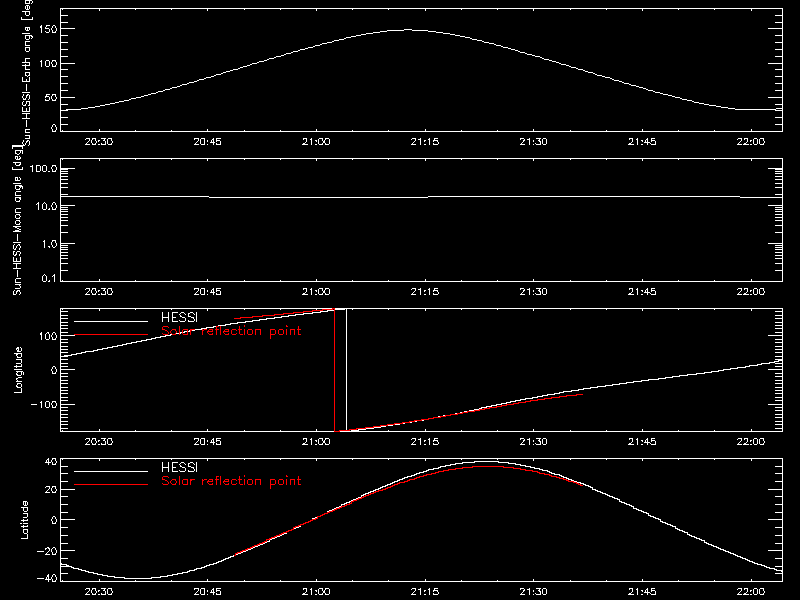Click red legend line in Latitude plot

(x=111, y=485)
